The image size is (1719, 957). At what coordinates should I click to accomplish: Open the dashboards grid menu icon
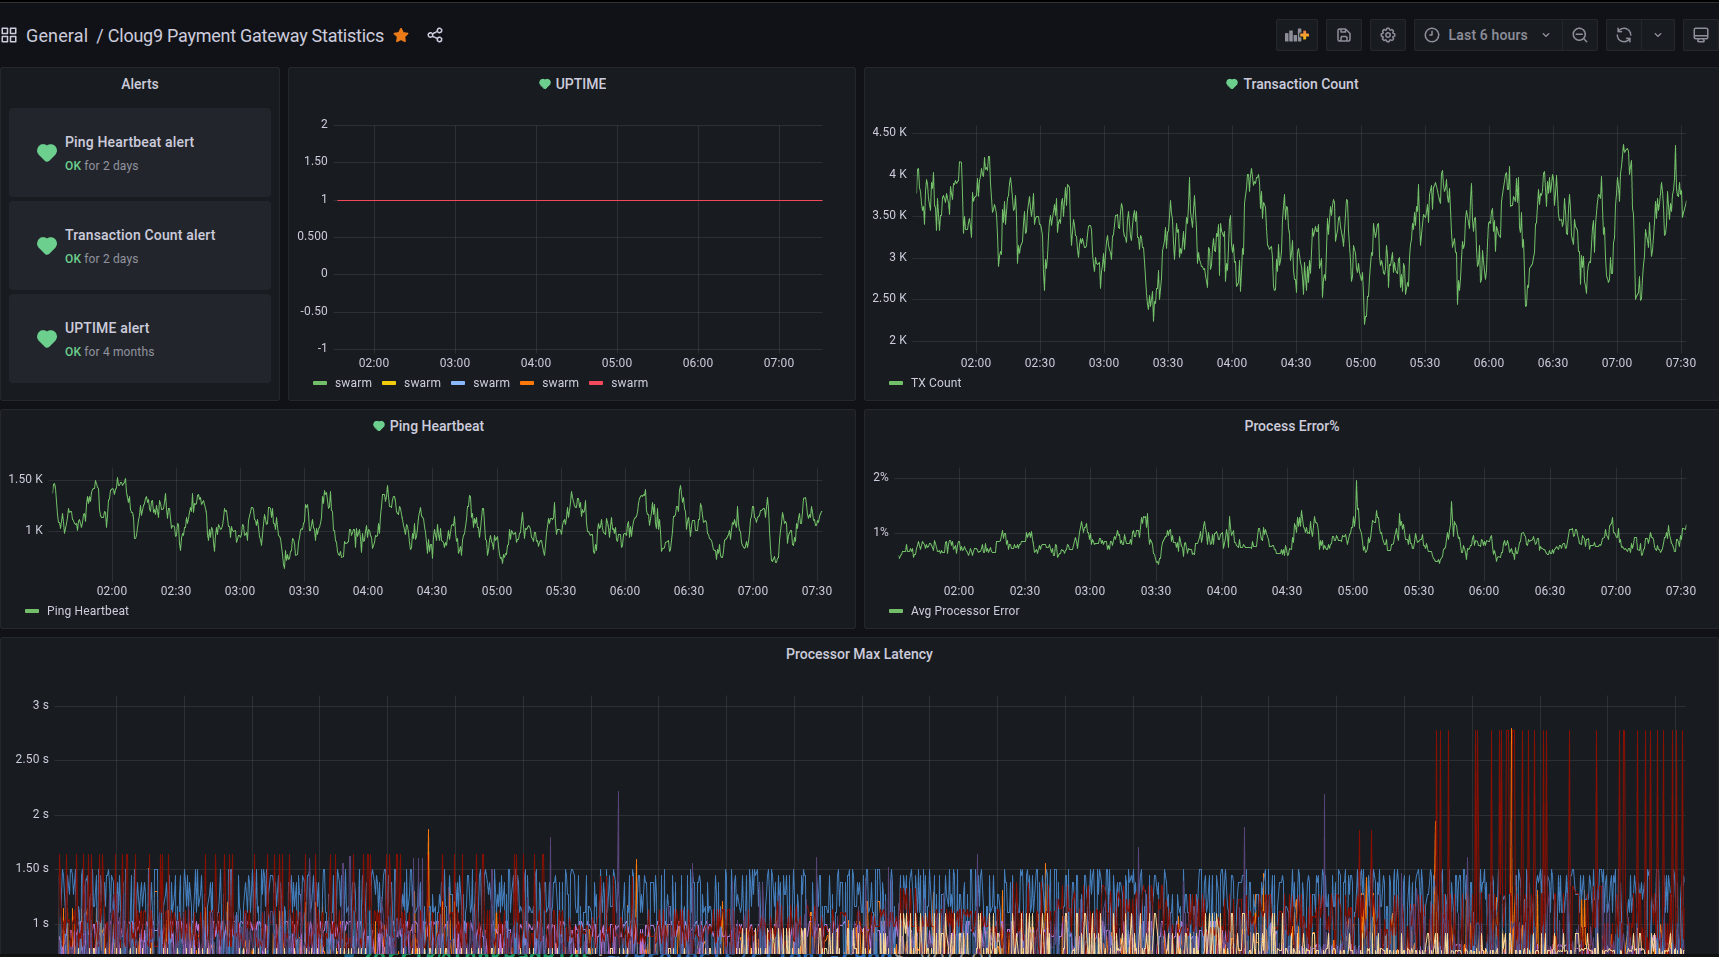coord(10,34)
